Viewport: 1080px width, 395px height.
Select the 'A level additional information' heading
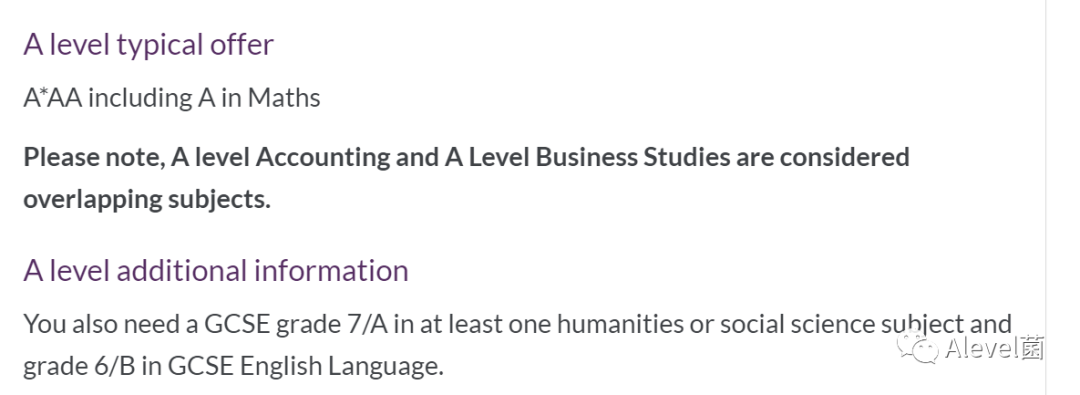216,270
